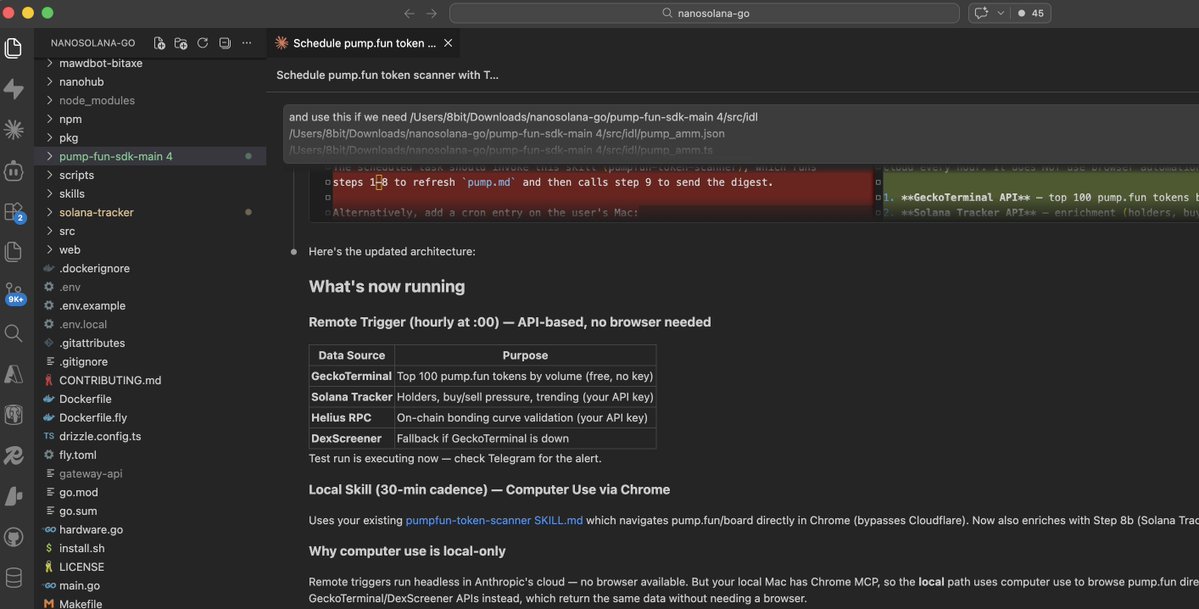The image size is (1199, 609).
Task: Click New File icon in Explorer header
Action: click(x=159, y=44)
